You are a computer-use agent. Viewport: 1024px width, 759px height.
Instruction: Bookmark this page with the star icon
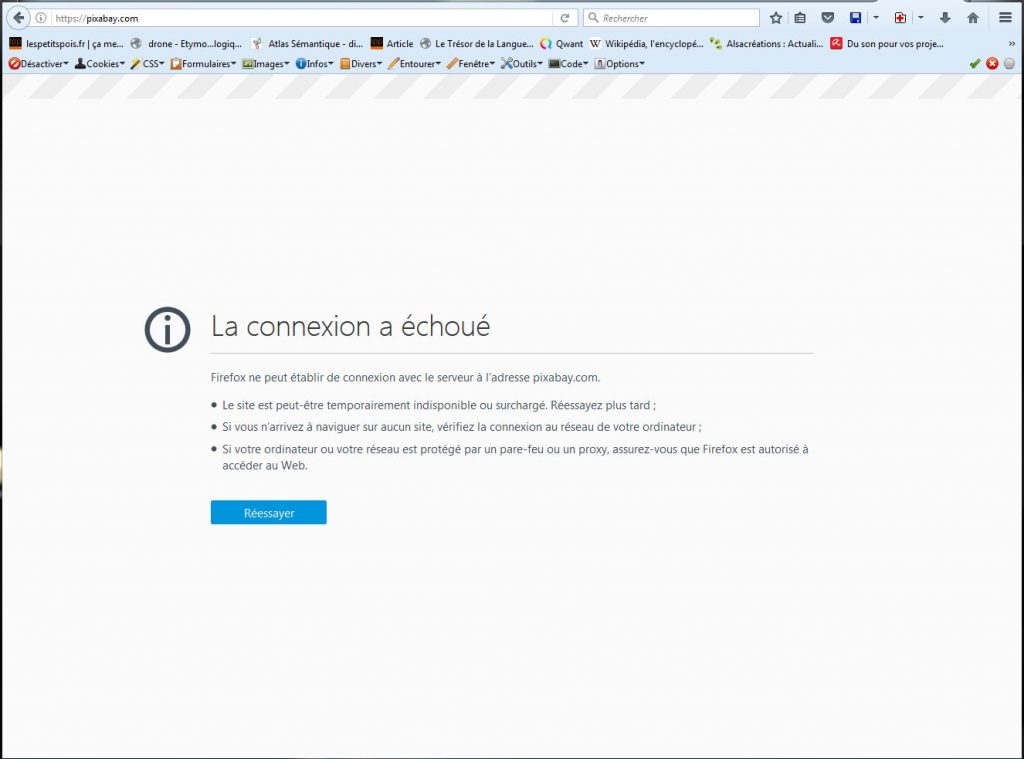(x=776, y=18)
